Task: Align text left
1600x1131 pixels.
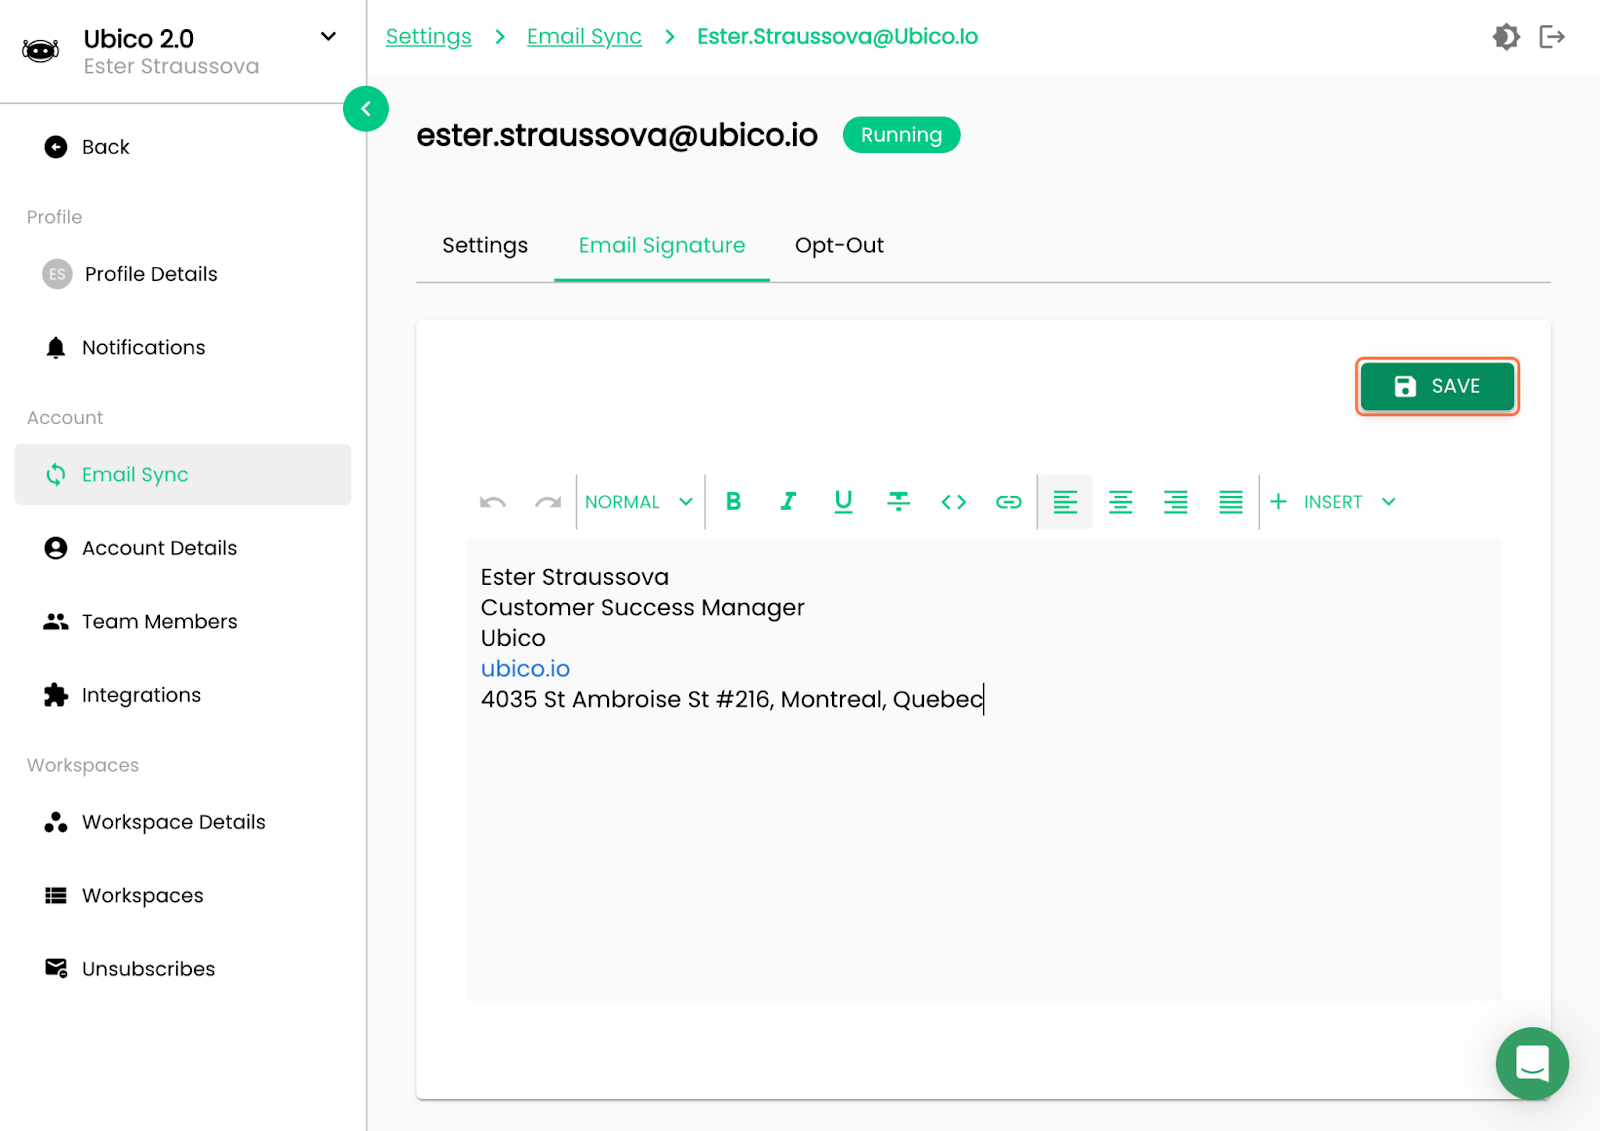Action: tap(1065, 502)
